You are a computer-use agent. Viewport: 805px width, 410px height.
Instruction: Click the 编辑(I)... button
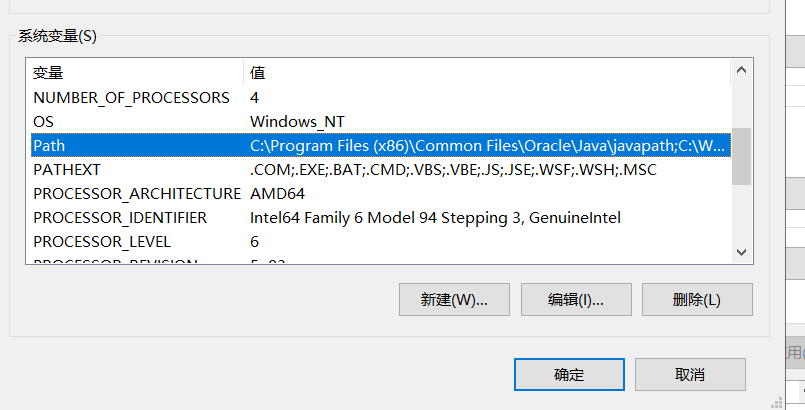point(576,300)
